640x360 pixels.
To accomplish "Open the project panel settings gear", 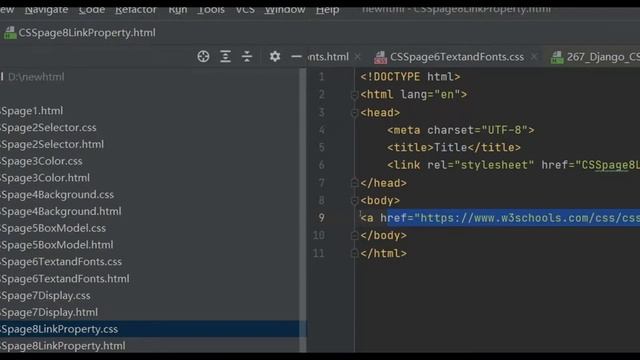I will pyautogui.click(x=275, y=56).
